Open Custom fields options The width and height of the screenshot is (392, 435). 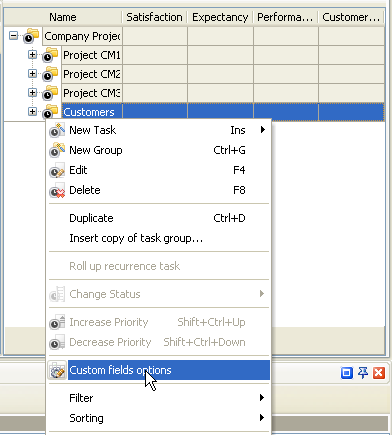click(158, 370)
